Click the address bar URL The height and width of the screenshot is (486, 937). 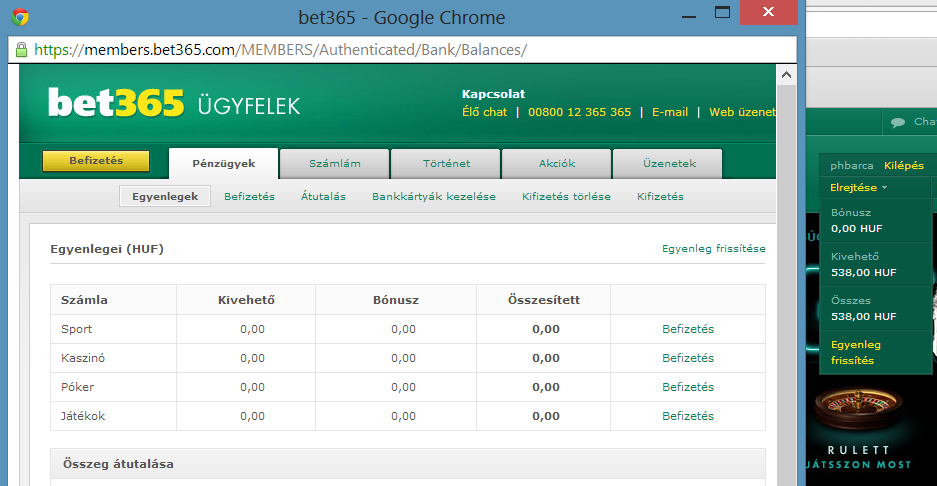point(280,50)
